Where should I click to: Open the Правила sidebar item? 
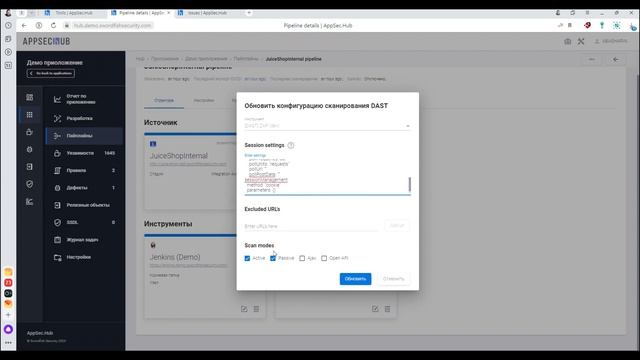click(84, 171)
